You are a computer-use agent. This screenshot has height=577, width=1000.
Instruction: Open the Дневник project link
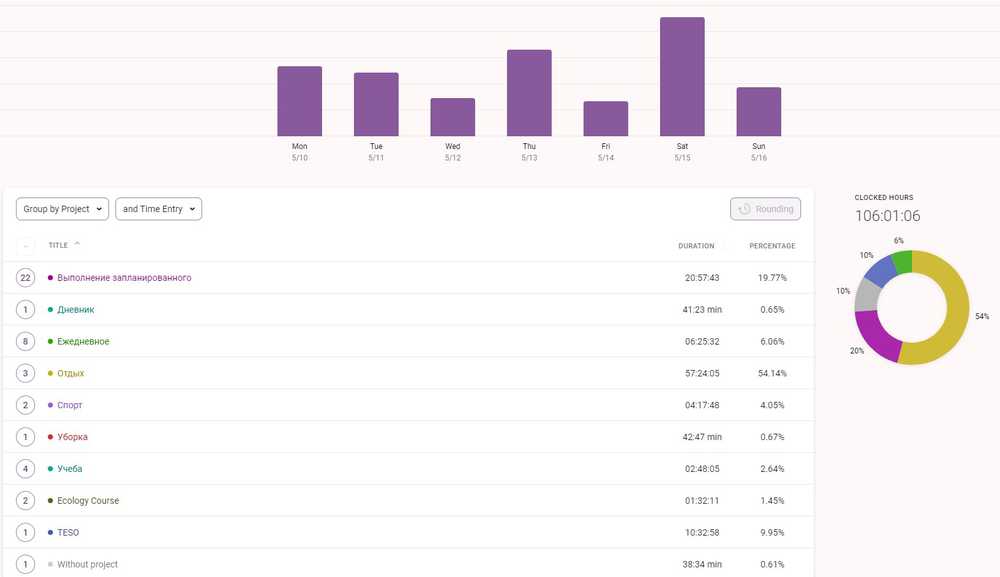coord(76,310)
